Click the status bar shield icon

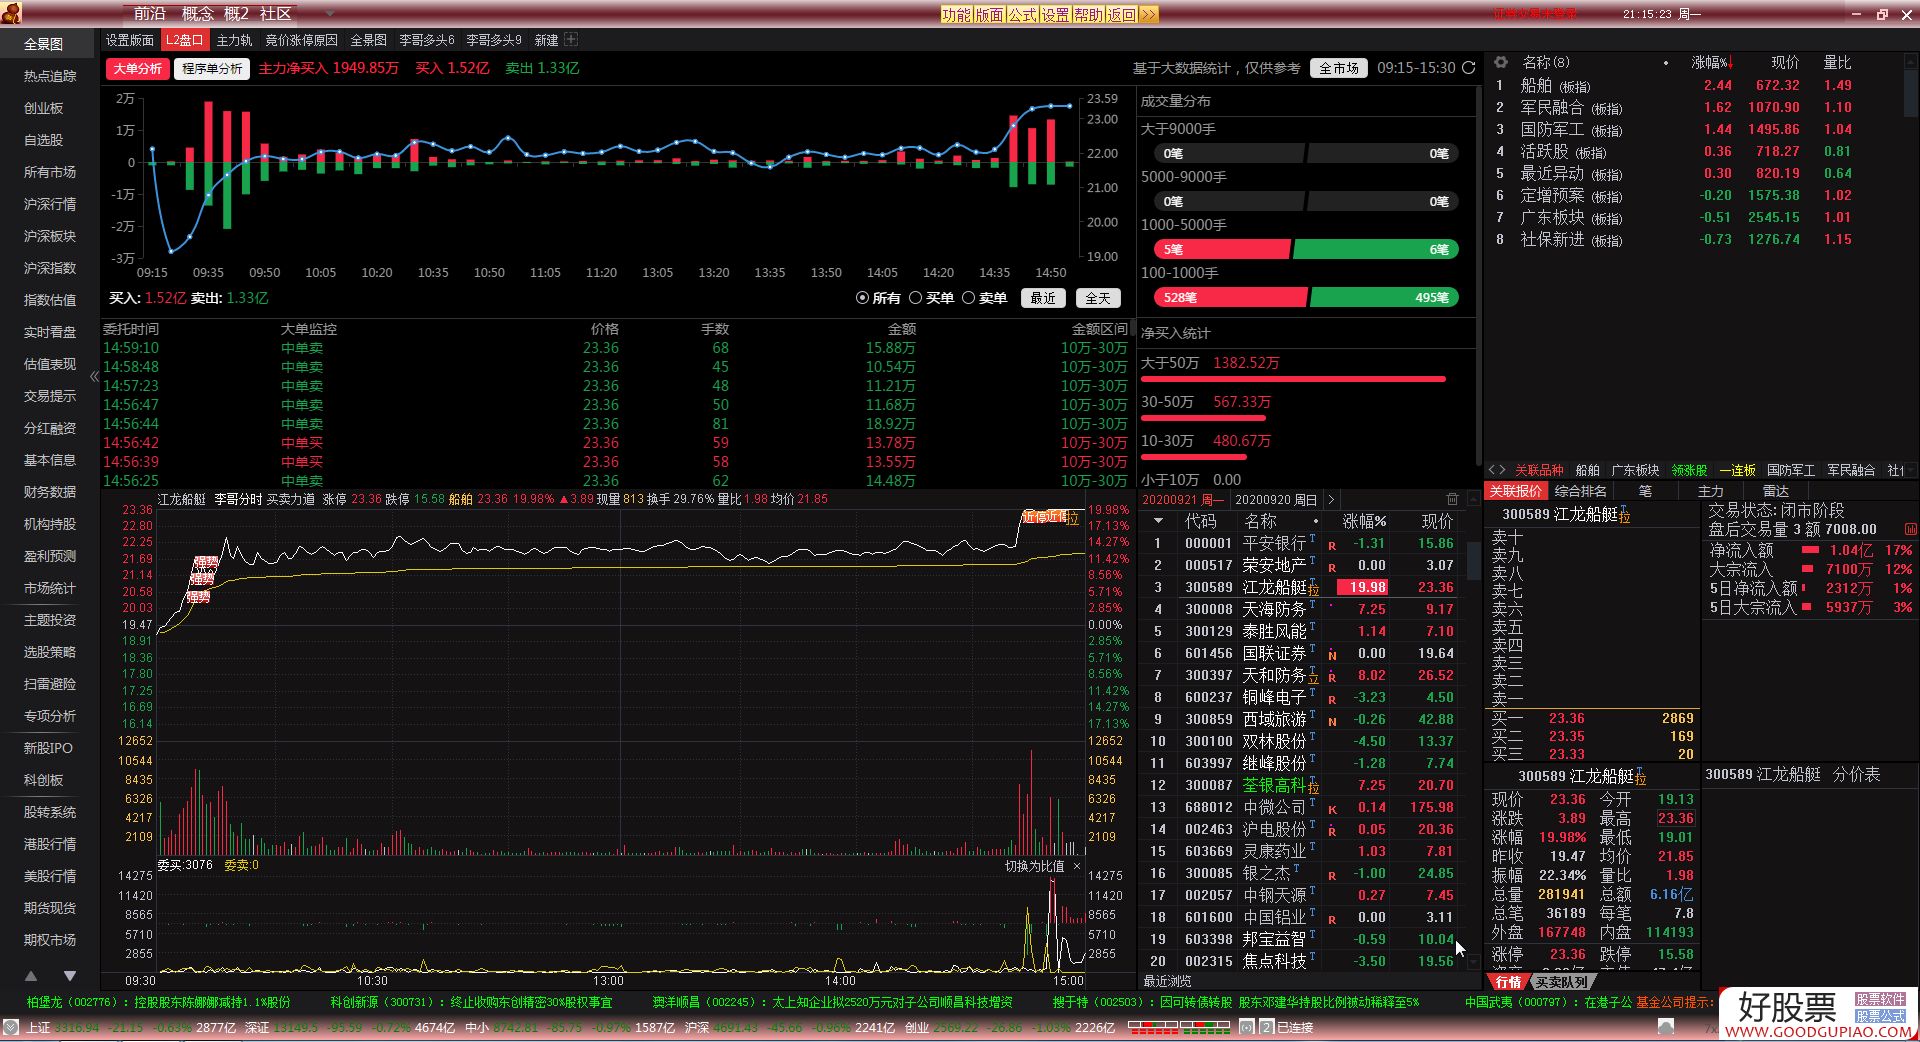tap(10, 1027)
